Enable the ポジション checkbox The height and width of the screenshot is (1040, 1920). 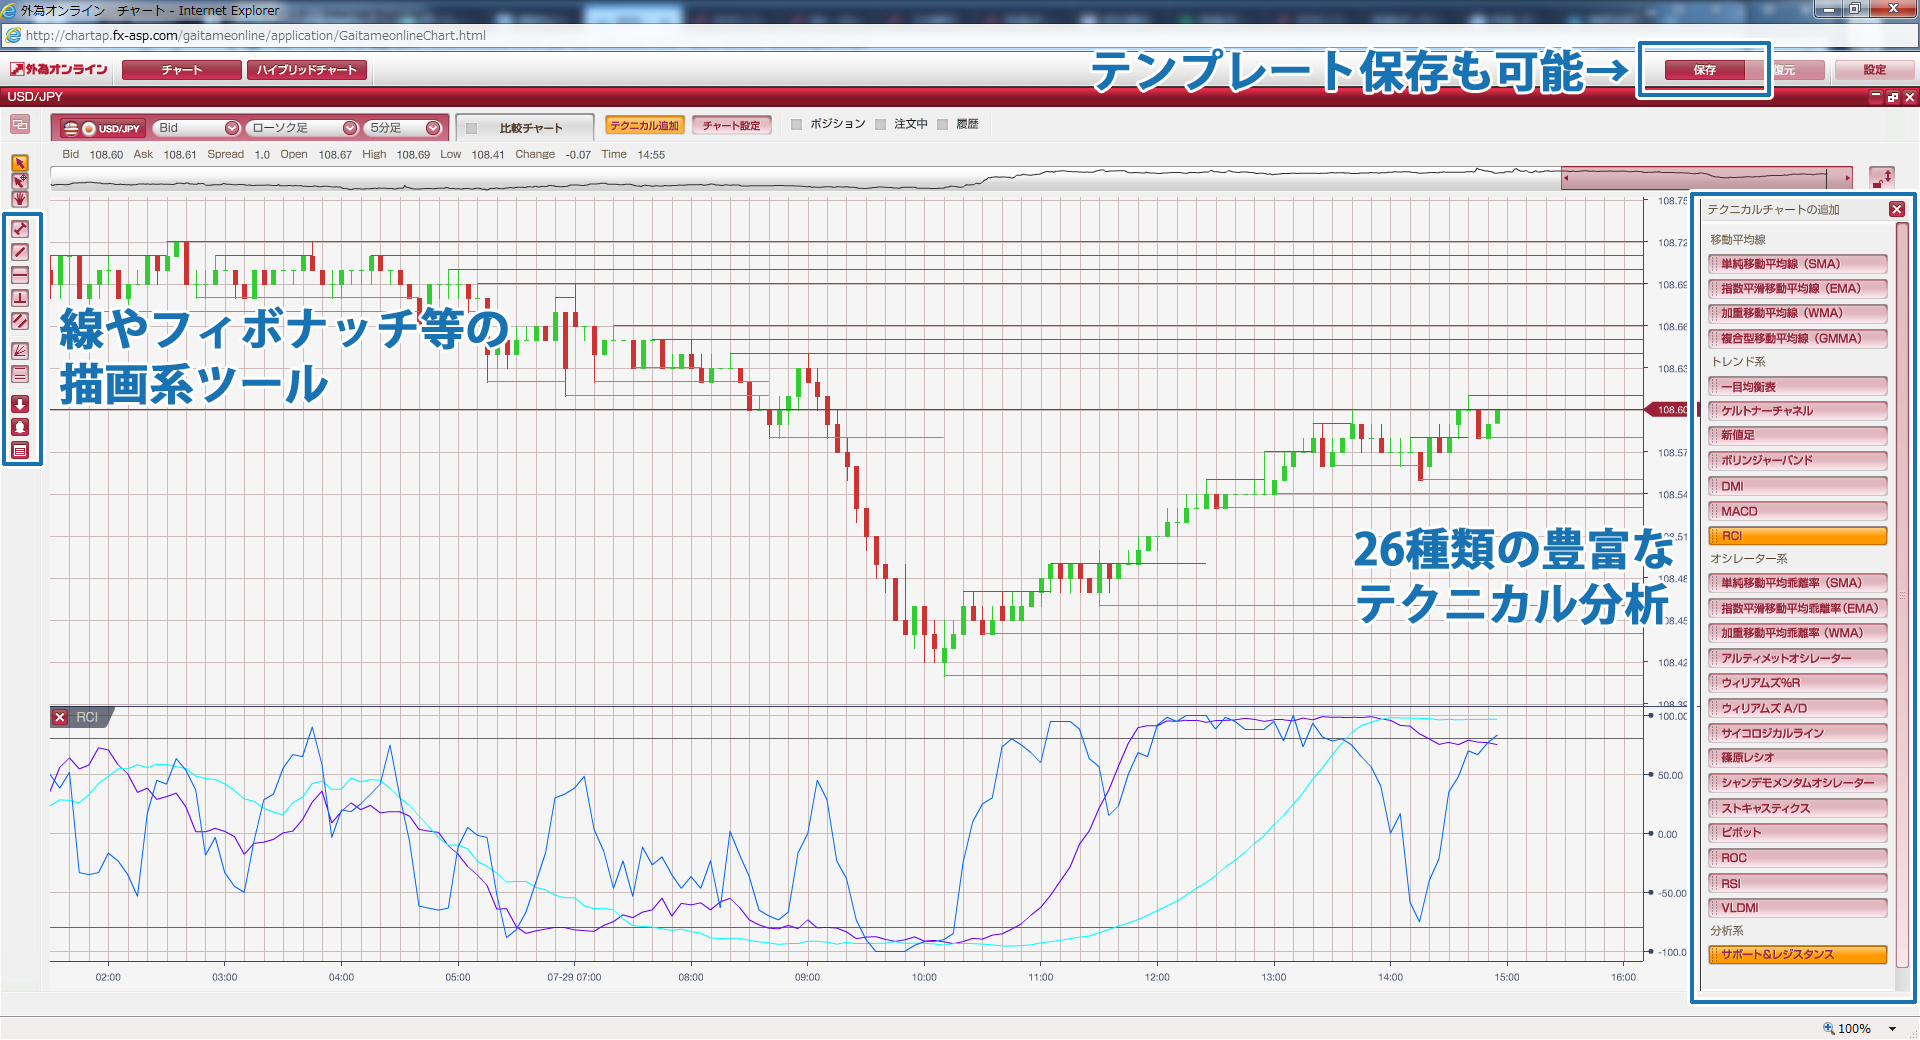coord(797,124)
